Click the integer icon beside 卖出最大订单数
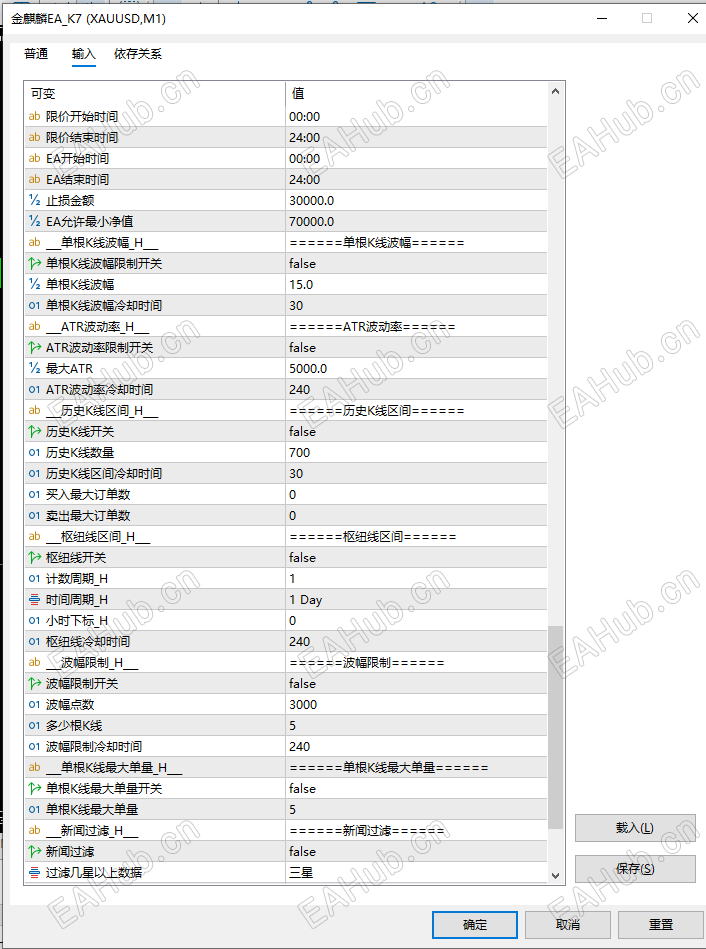Screen dimensions: 706x949 click(x=35, y=516)
